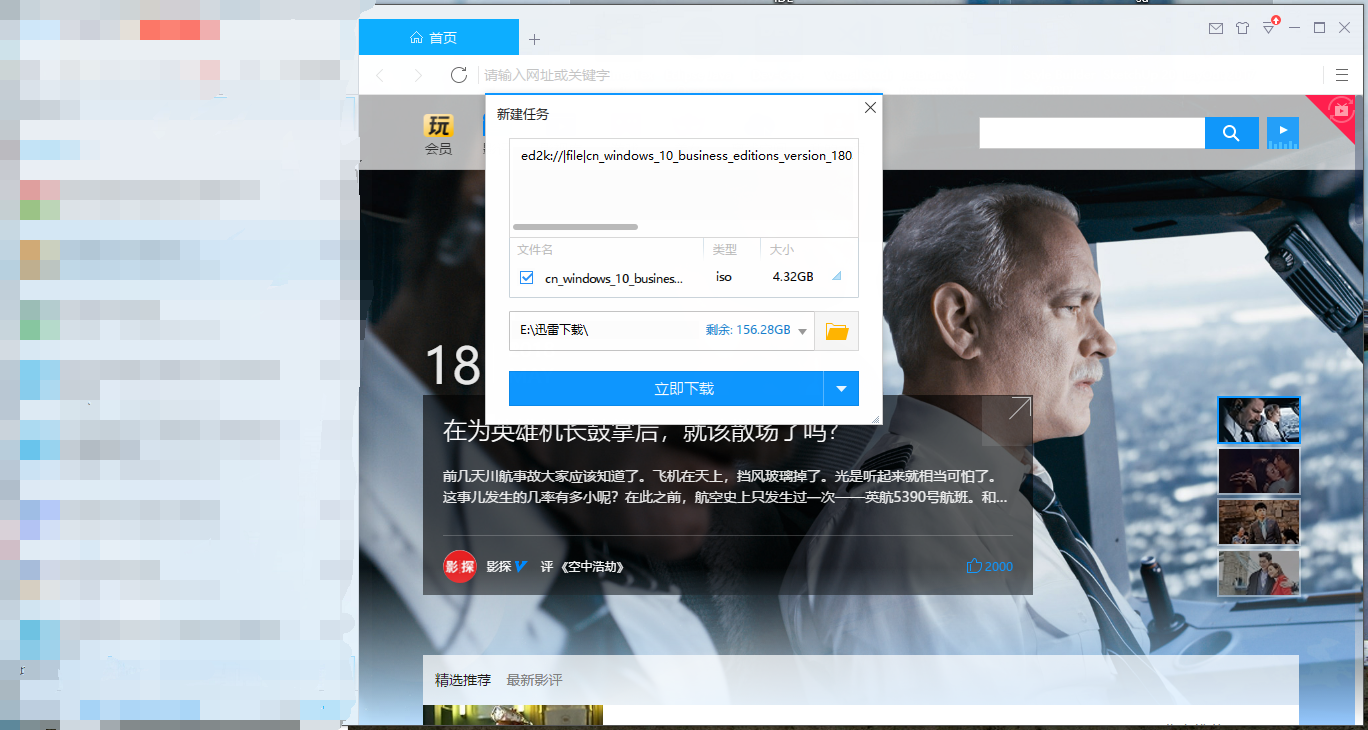This screenshot has height=730, width=1368.
Task: Switch to the 最新影评 tab
Action: [x=534, y=680]
